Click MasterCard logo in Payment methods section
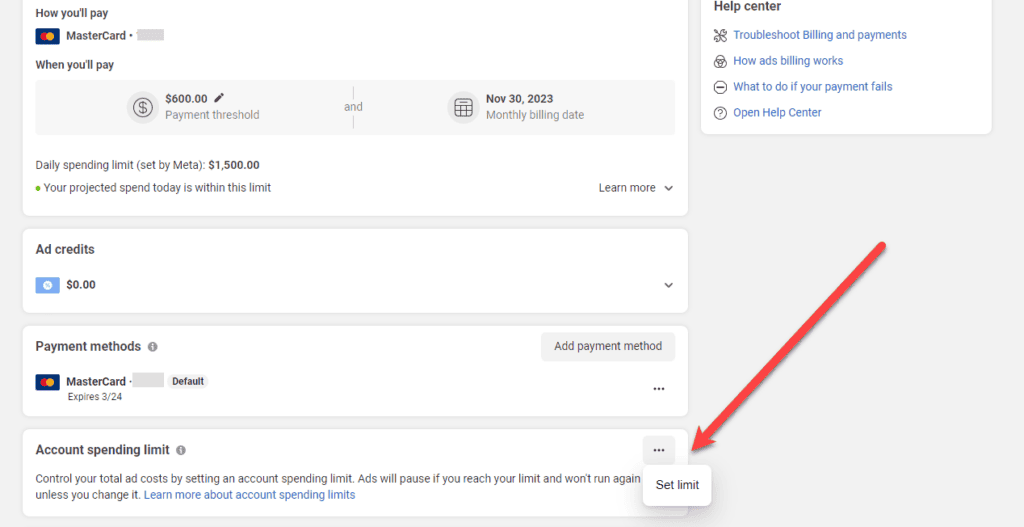 coord(47,382)
